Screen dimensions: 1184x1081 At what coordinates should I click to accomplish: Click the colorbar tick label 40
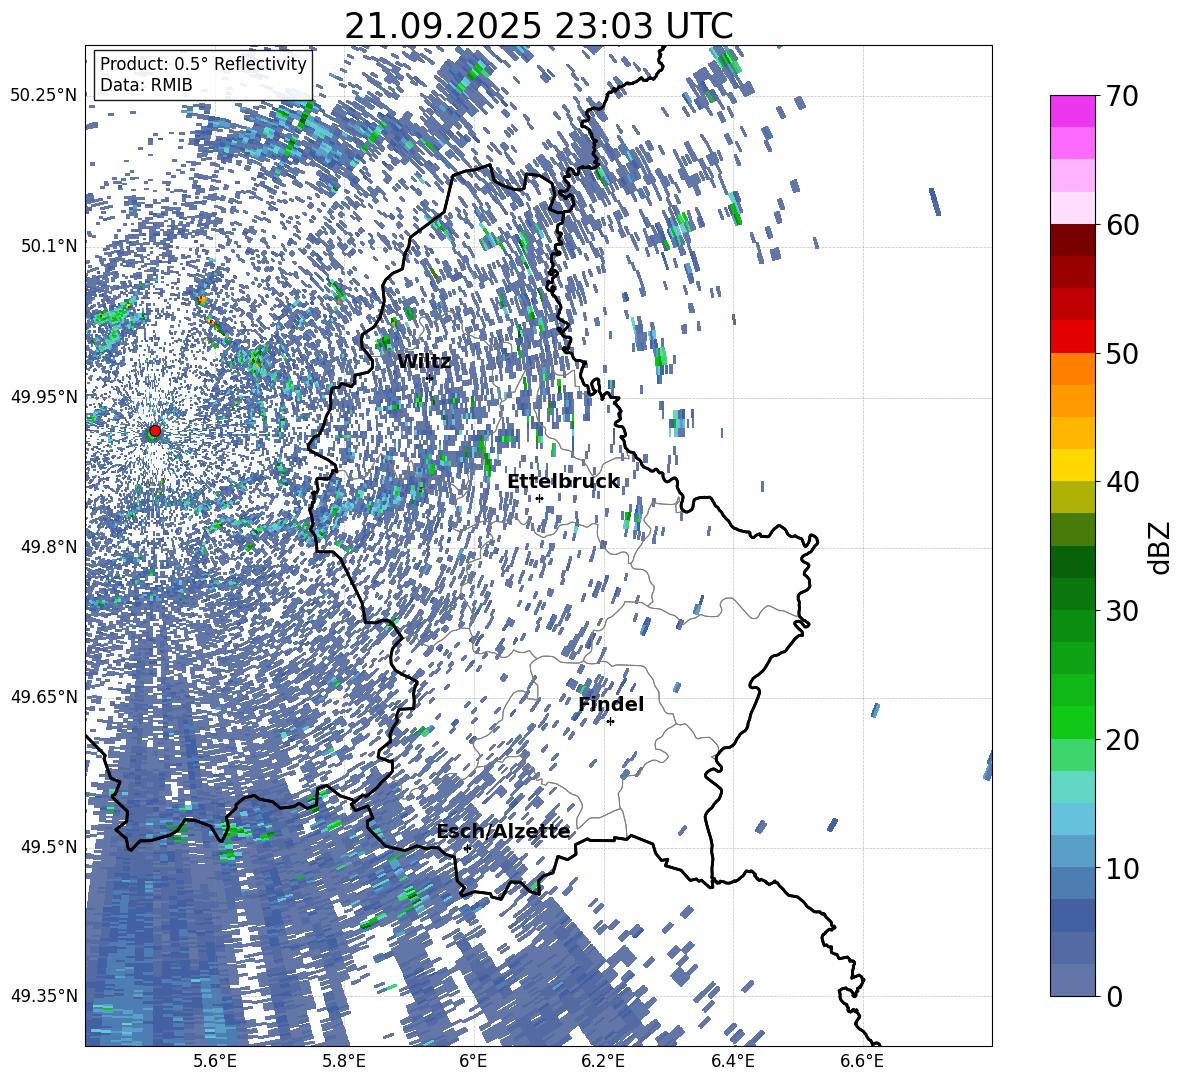coord(1122,482)
